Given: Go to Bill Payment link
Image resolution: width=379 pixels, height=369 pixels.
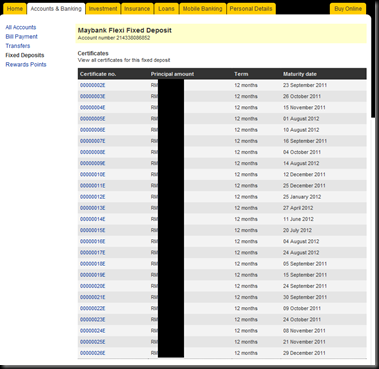Looking at the screenshot, I should point(21,37).
